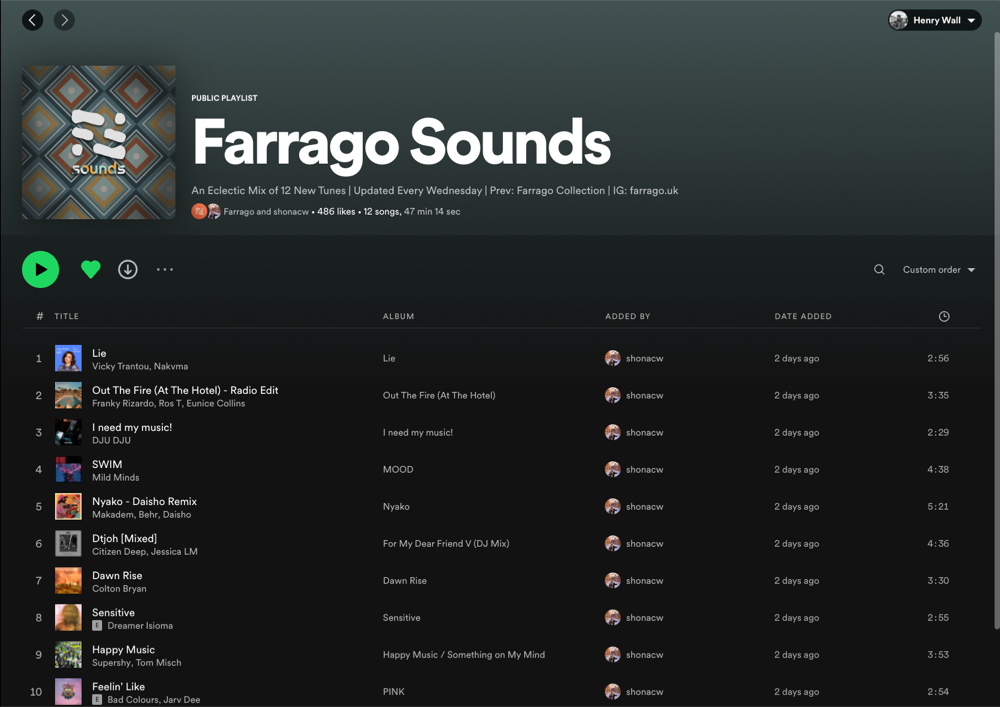Click the green Play button for the playlist
1000x707 pixels.
pos(40,269)
